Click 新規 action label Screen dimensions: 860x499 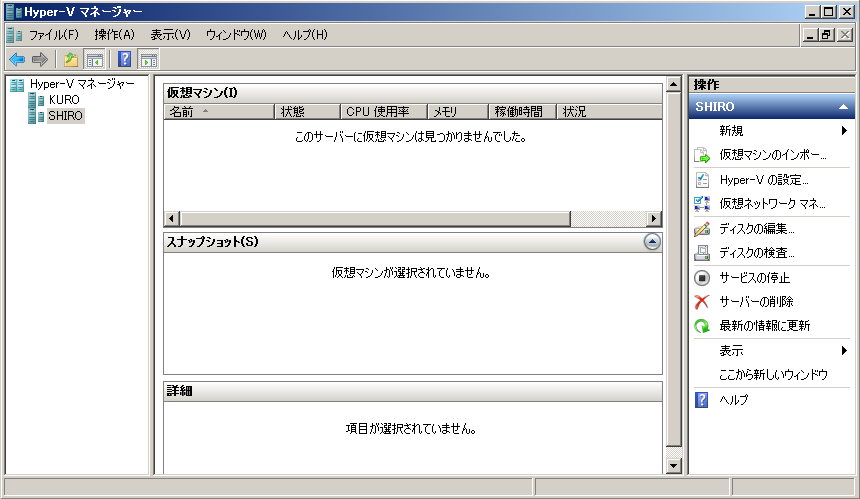click(x=731, y=131)
